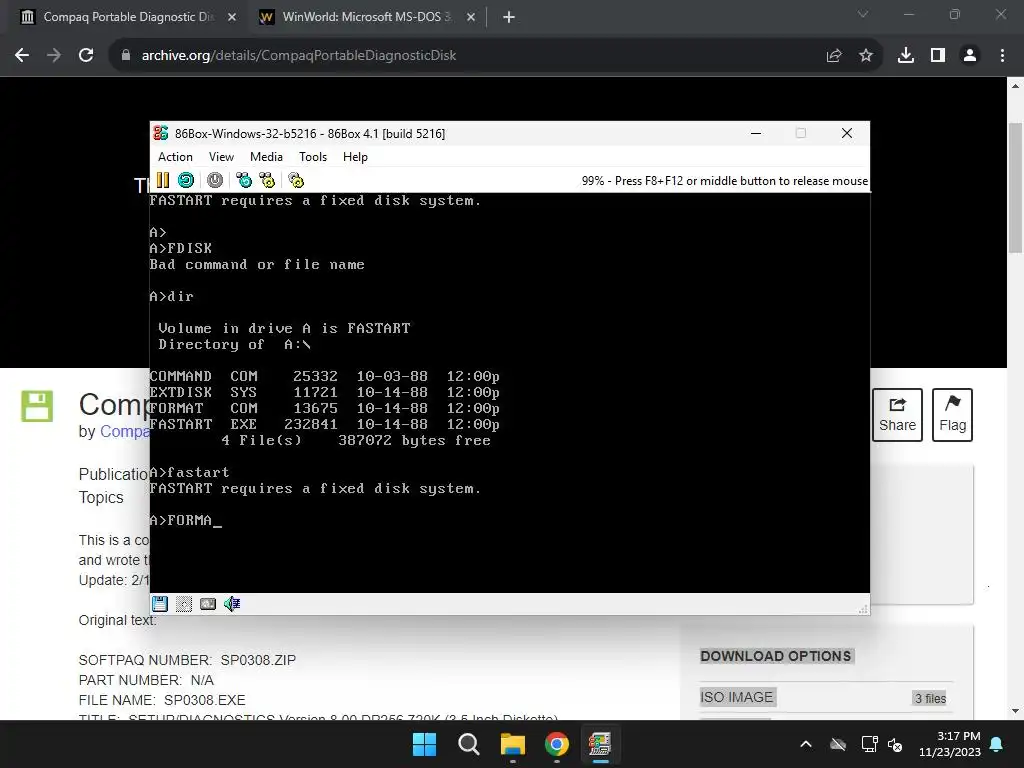Go forward in Chrome
Image resolution: width=1024 pixels, height=768 pixels.
54,56
